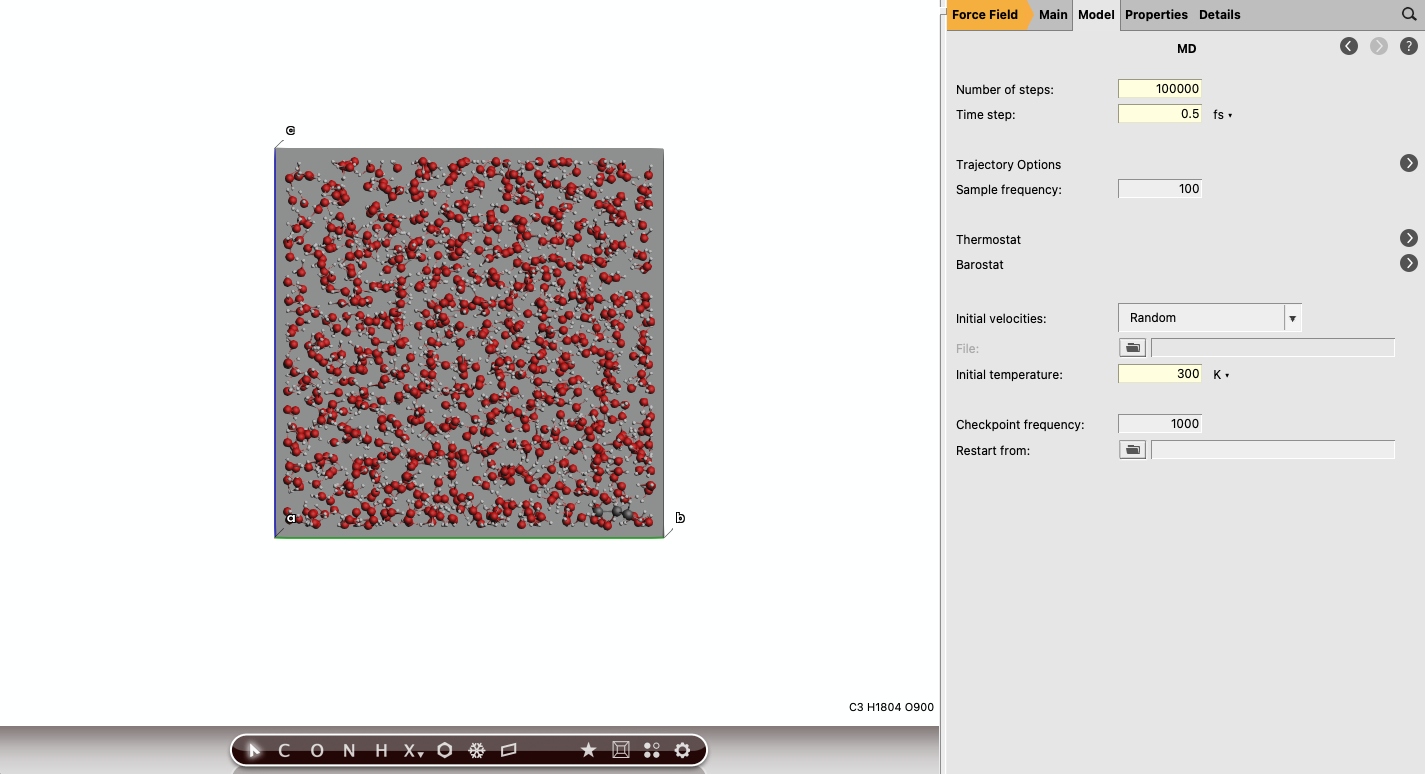Open the settings gear in the toolbar
The height and width of the screenshot is (774, 1425).
(x=681, y=750)
